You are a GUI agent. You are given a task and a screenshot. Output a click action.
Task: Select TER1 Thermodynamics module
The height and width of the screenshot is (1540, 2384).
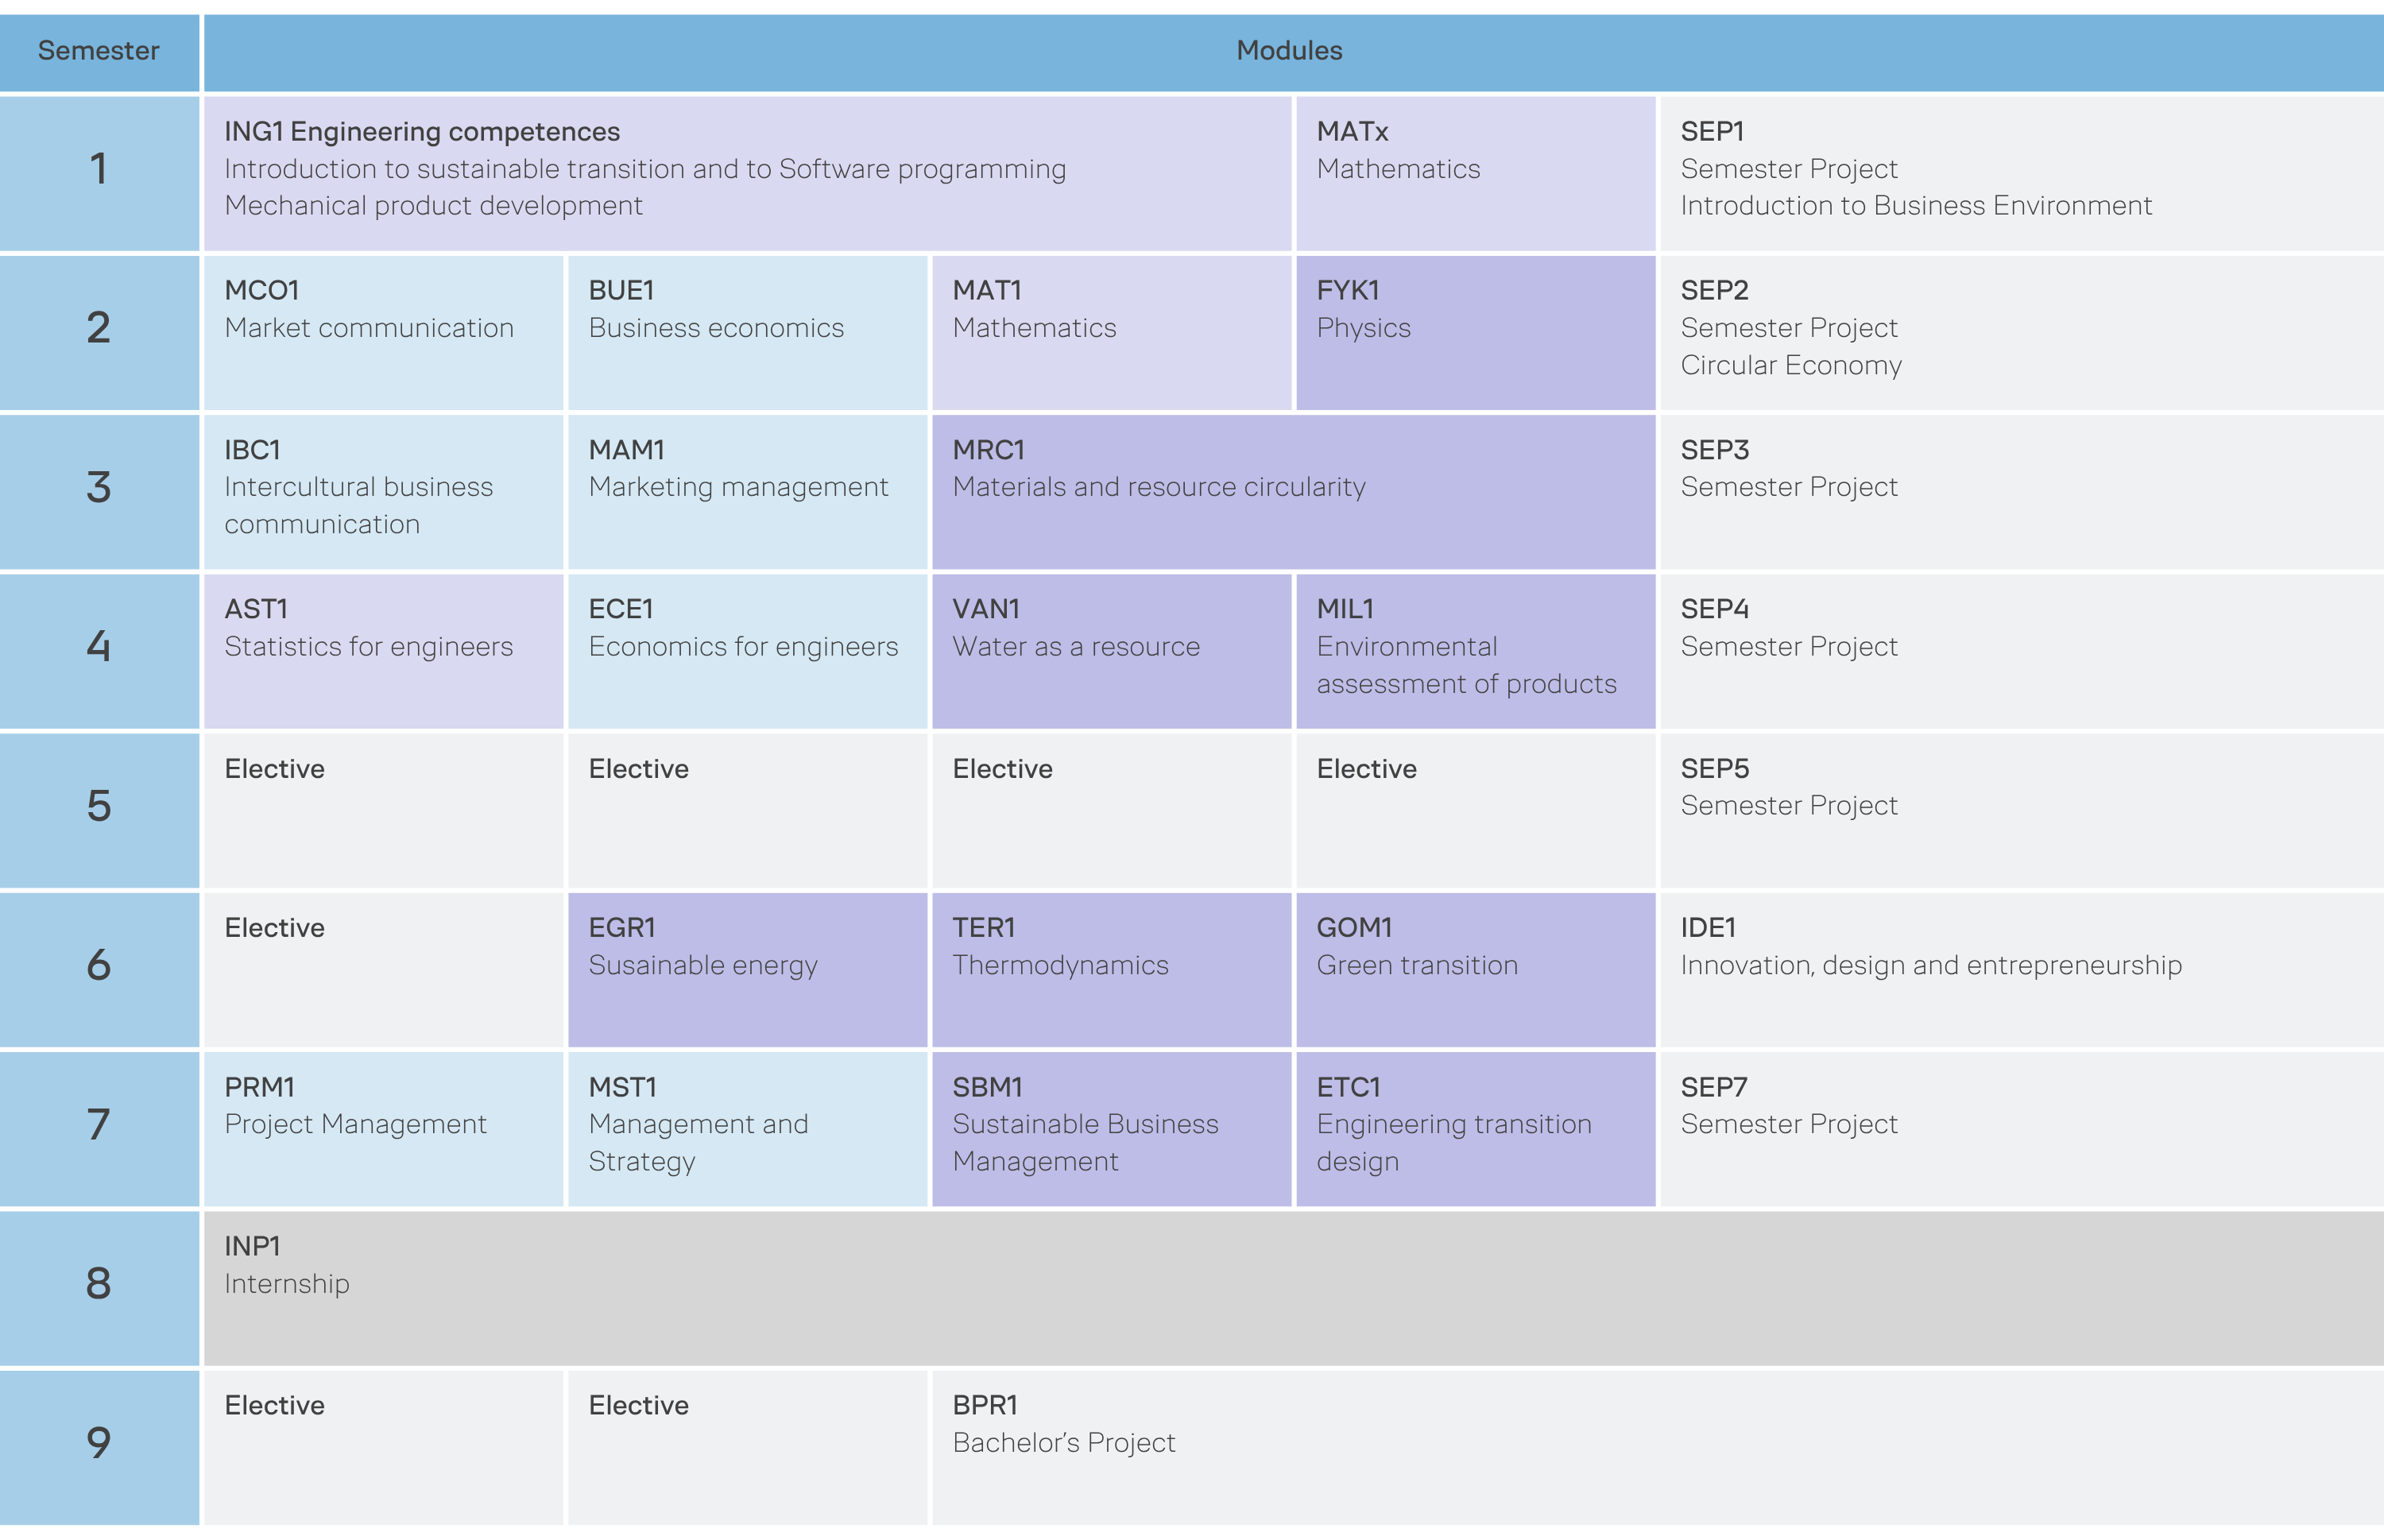pyautogui.click(x=1111, y=970)
